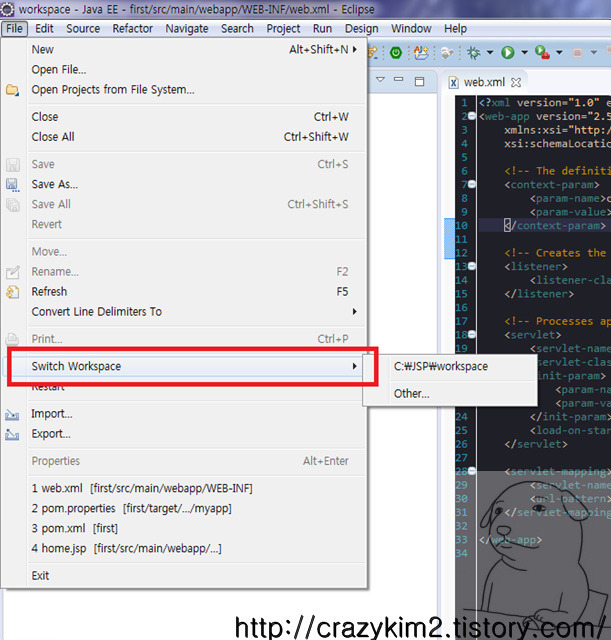
Task: Click the Run with external tools icon
Action: (x=542, y=53)
